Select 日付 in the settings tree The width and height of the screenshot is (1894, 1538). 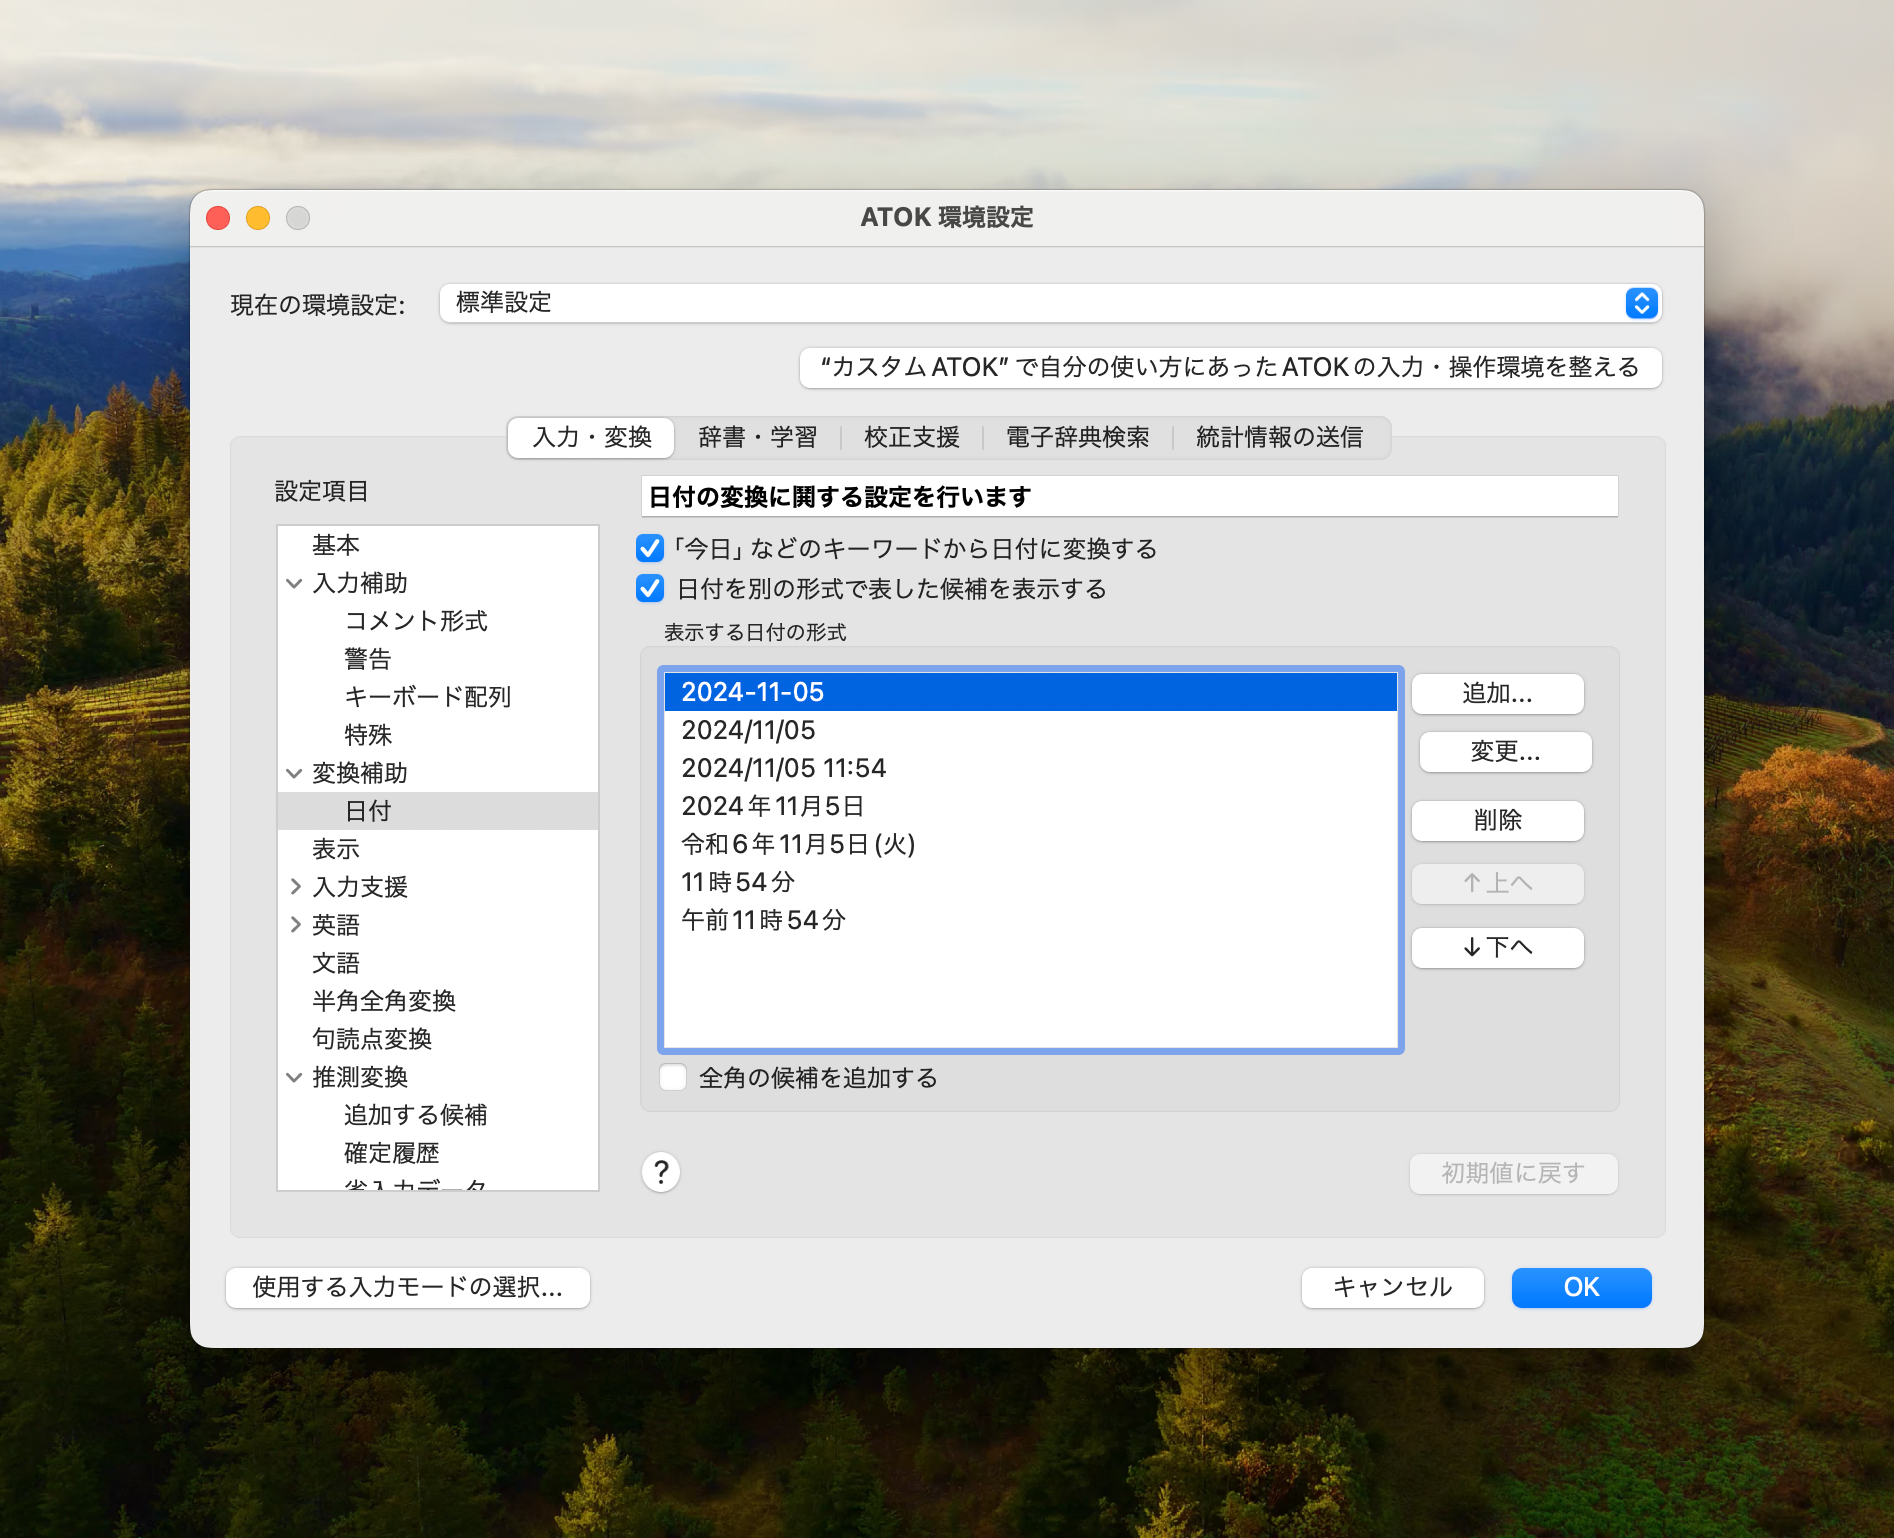click(x=437, y=811)
